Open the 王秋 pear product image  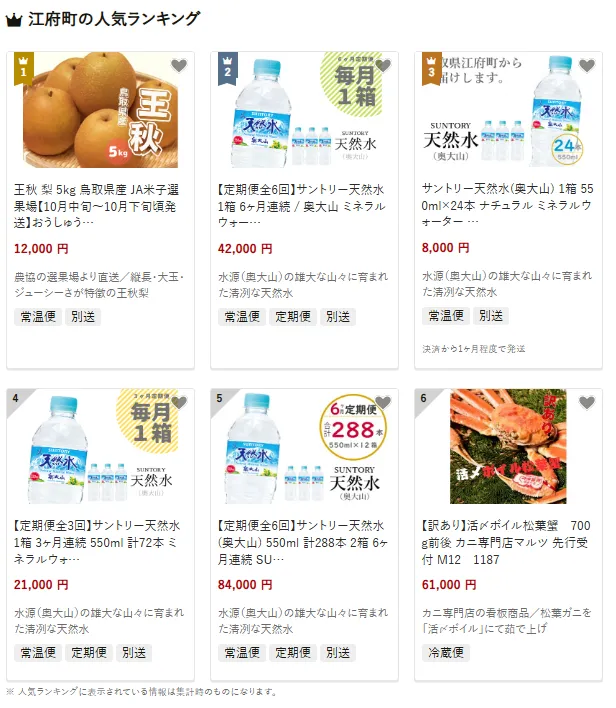pyautogui.click(x=100, y=110)
